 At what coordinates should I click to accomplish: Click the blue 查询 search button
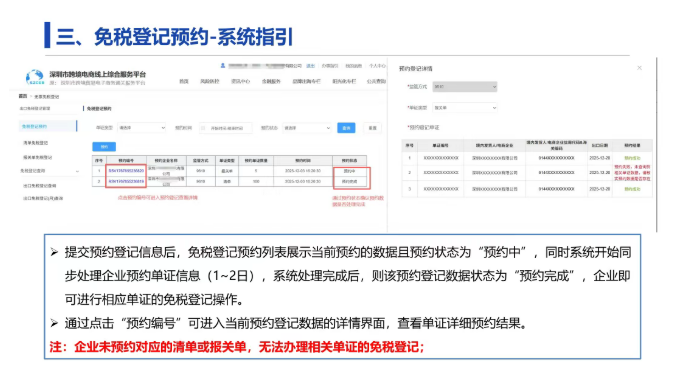click(346, 128)
